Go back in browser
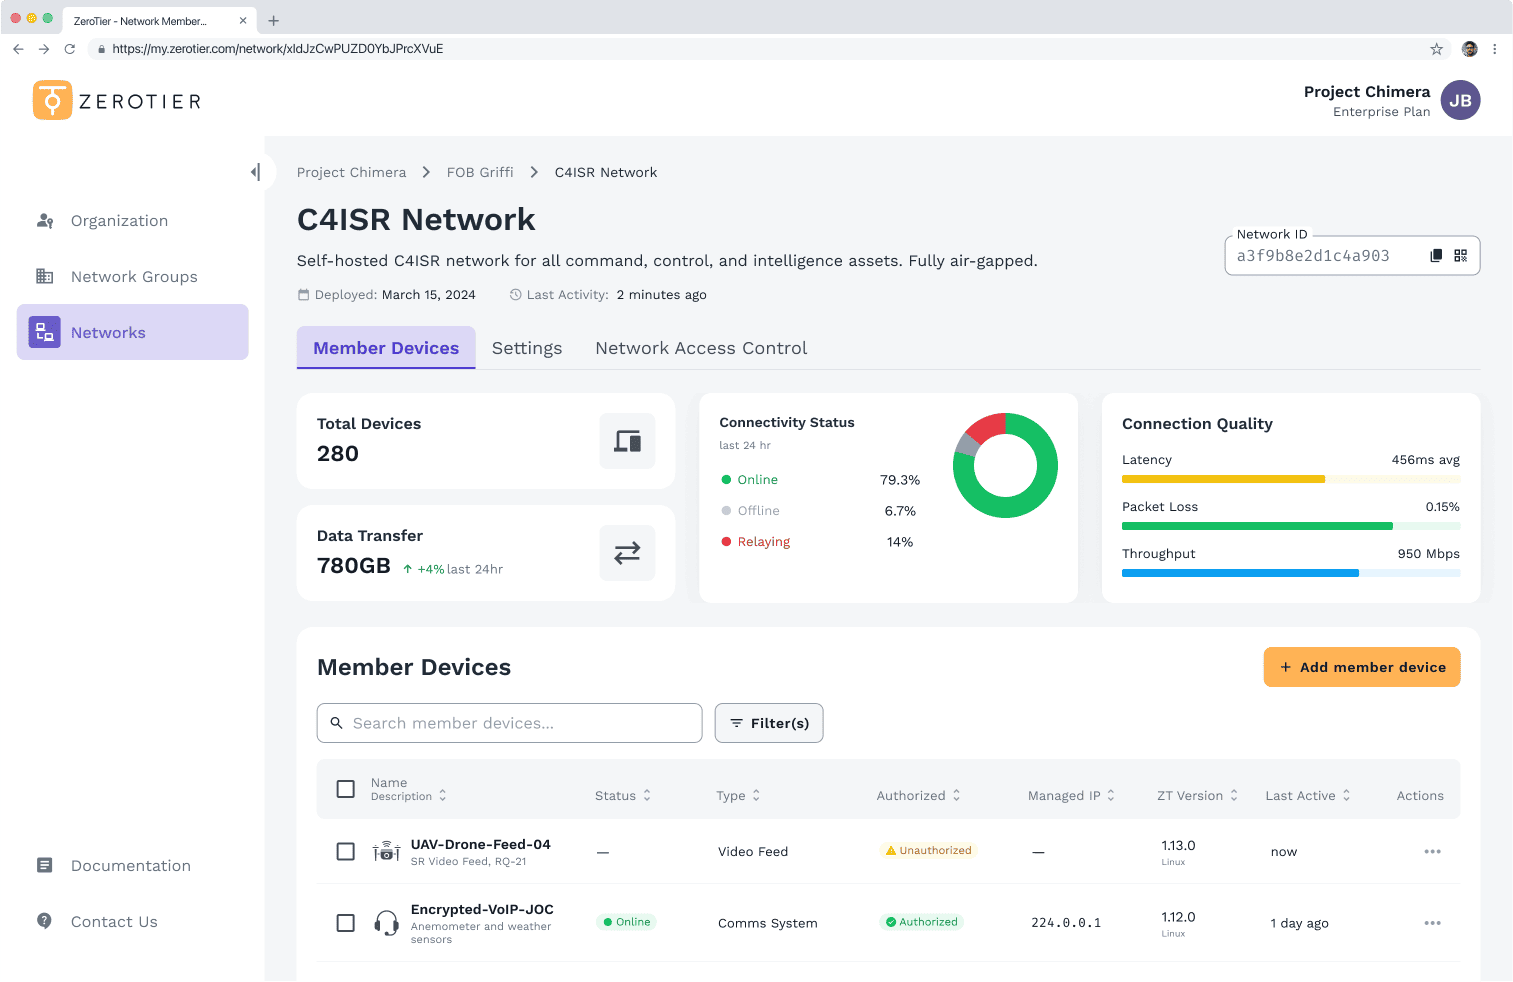The image size is (1513, 982). [18, 49]
